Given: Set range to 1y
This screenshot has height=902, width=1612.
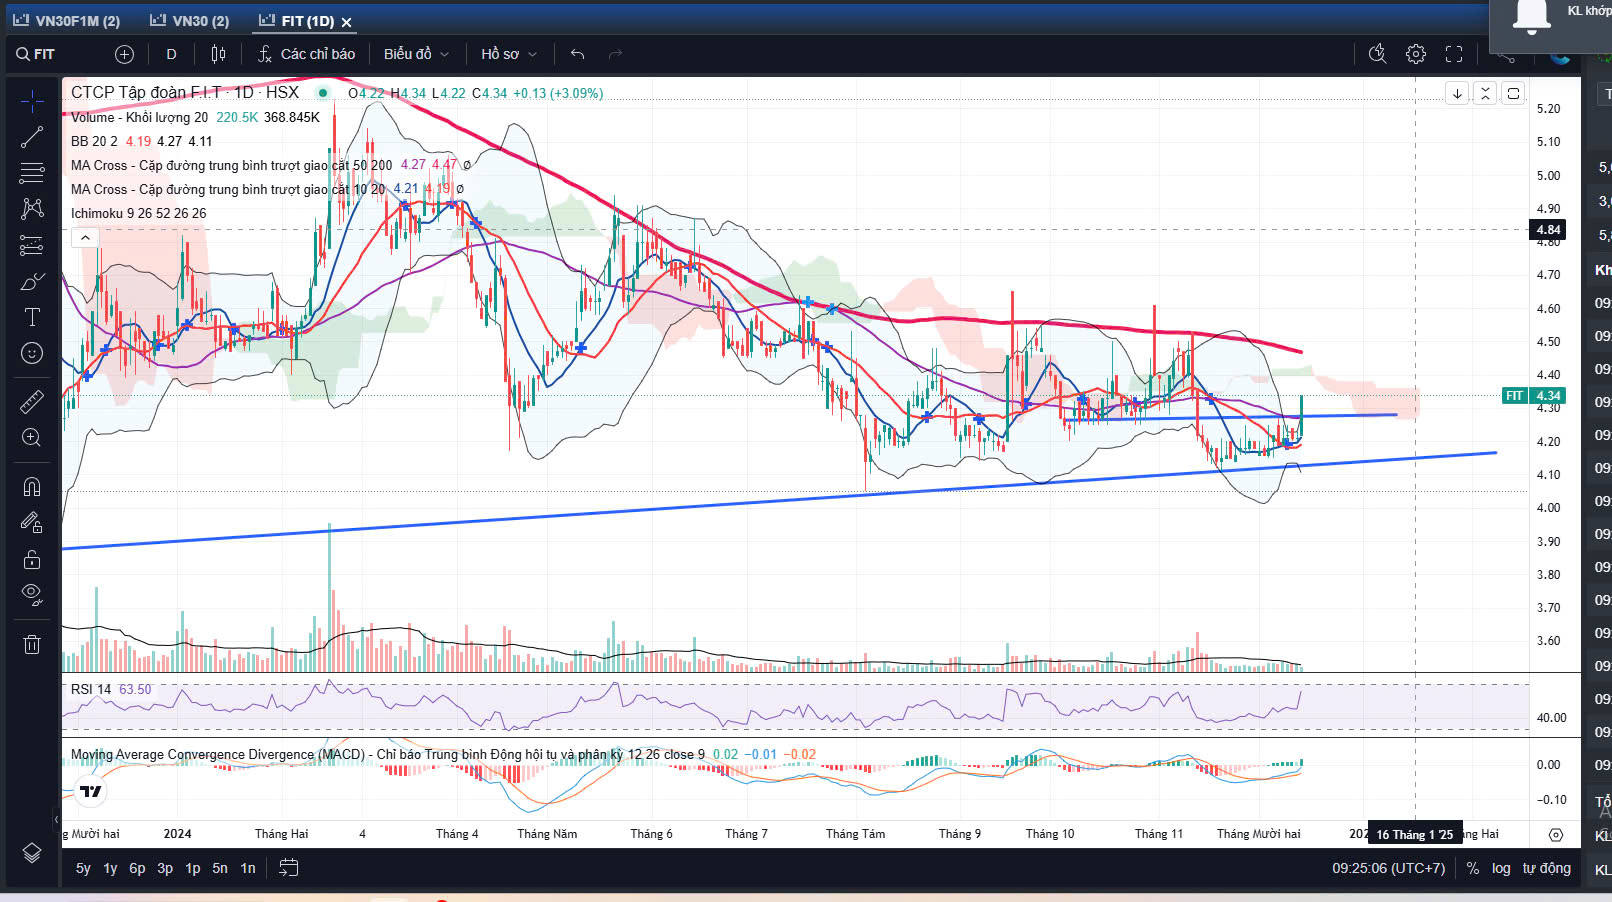Looking at the screenshot, I should click(110, 868).
